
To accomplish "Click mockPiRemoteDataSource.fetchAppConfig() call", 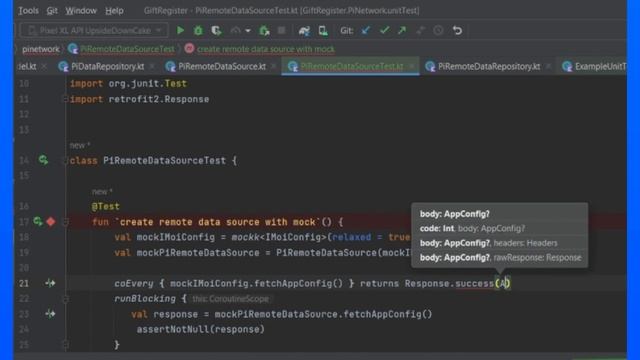I will [x=323, y=314].
